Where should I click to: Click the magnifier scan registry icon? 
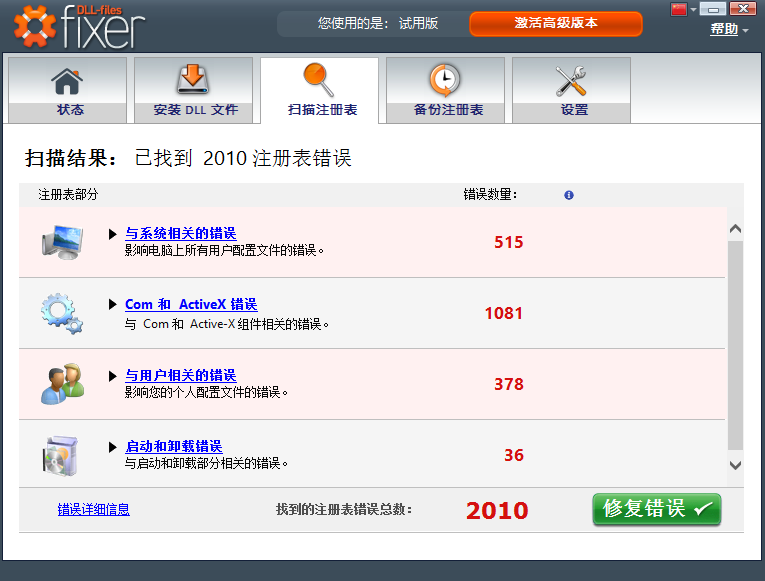click(x=319, y=79)
